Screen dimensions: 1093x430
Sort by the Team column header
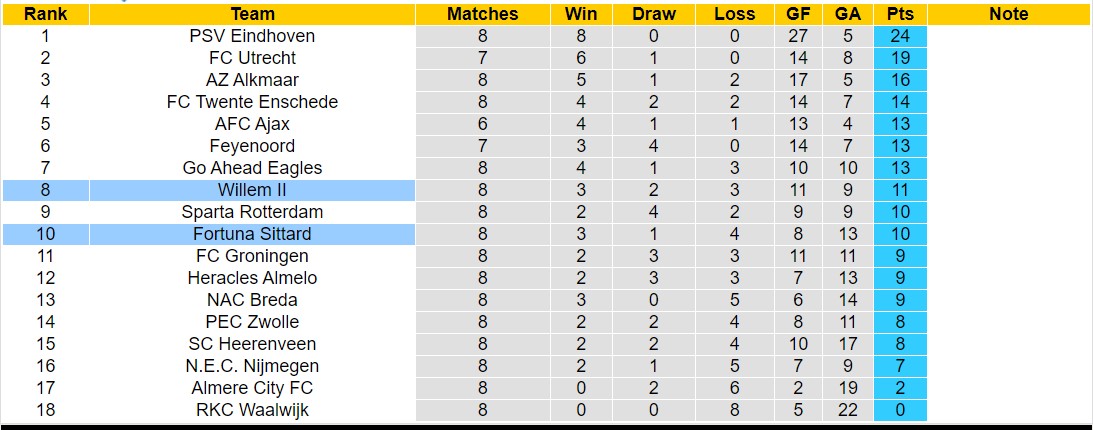point(252,14)
